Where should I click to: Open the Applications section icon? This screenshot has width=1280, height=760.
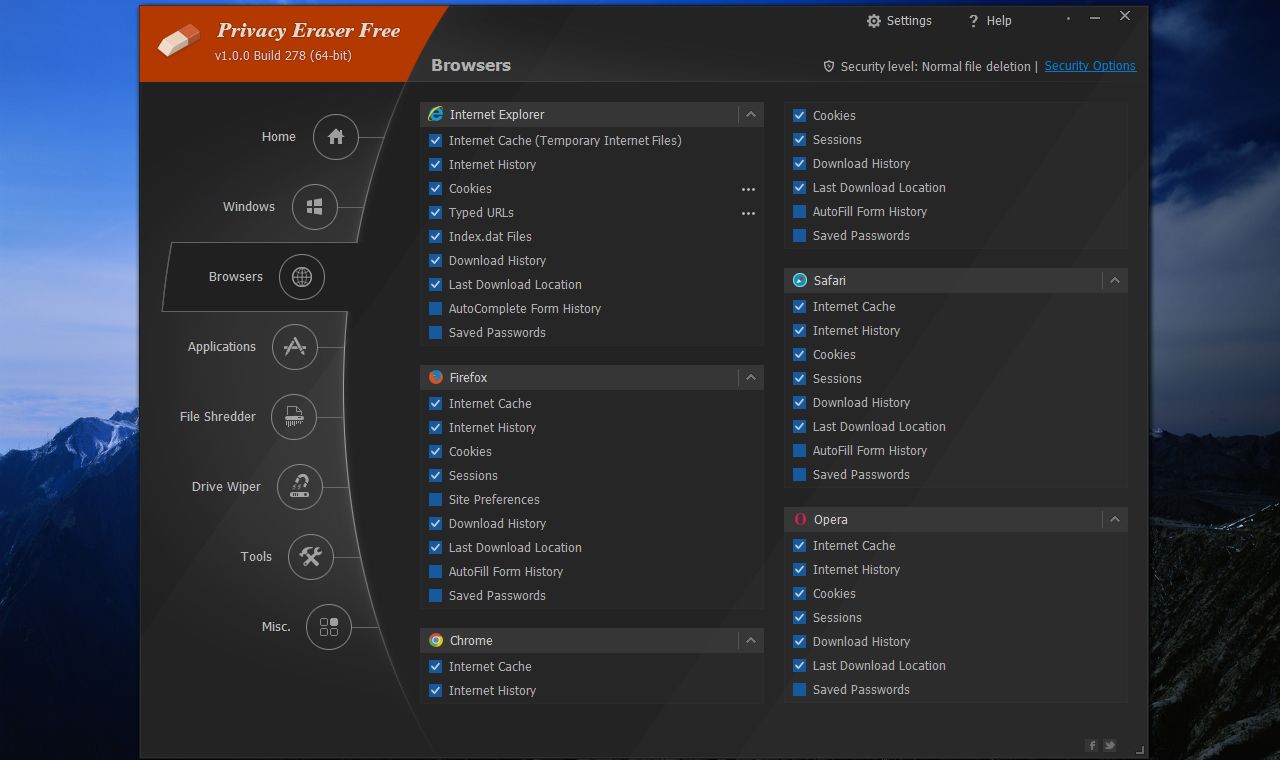(294, 347)
